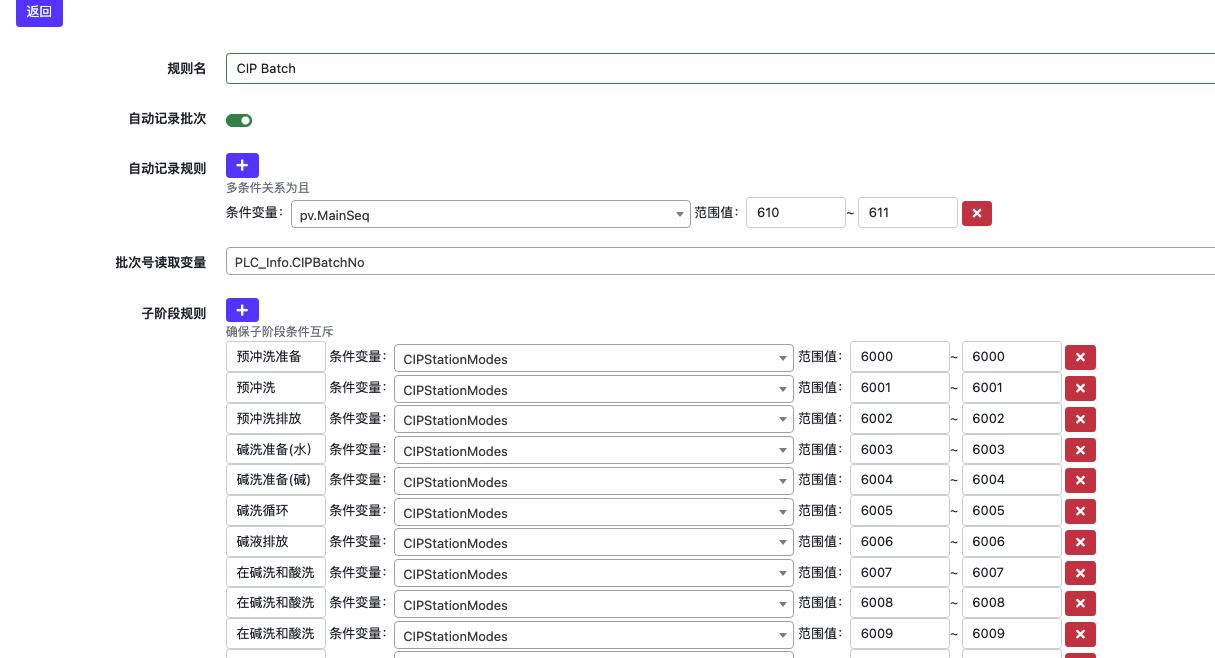
Task: Expand the variable dropdown for 预冲洗准备 row
Action: pyautogui.click(x=593, y=358)
